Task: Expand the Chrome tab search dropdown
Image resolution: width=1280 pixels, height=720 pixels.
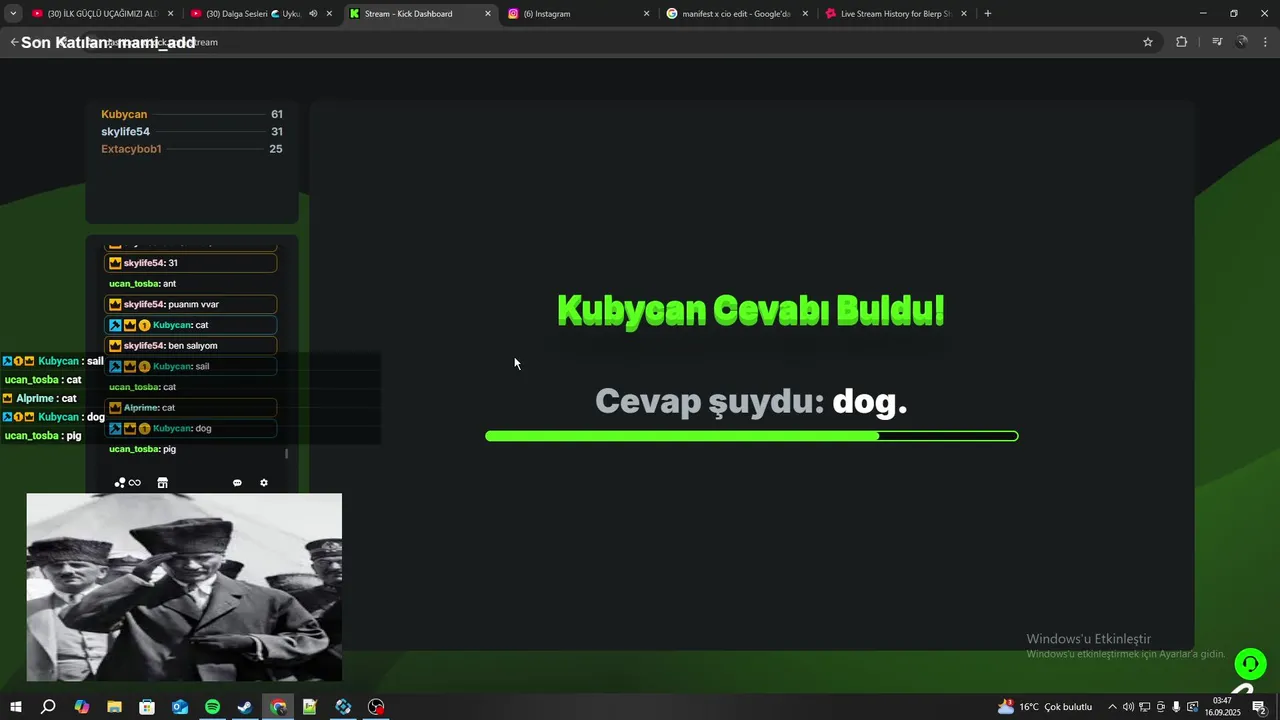Action: click(13, 14)
